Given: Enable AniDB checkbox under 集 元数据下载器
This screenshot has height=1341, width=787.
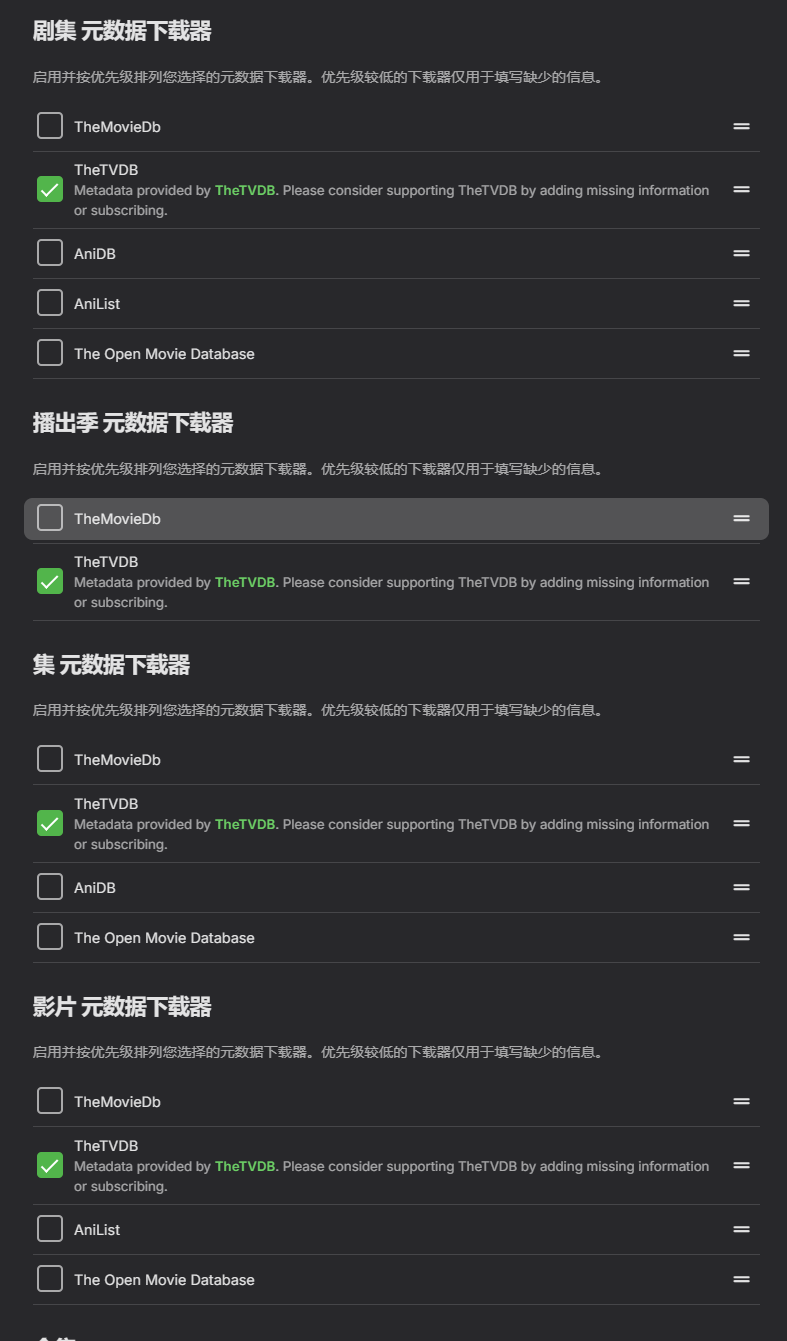Looking at the screenshot, I should [x=50, y=887].
